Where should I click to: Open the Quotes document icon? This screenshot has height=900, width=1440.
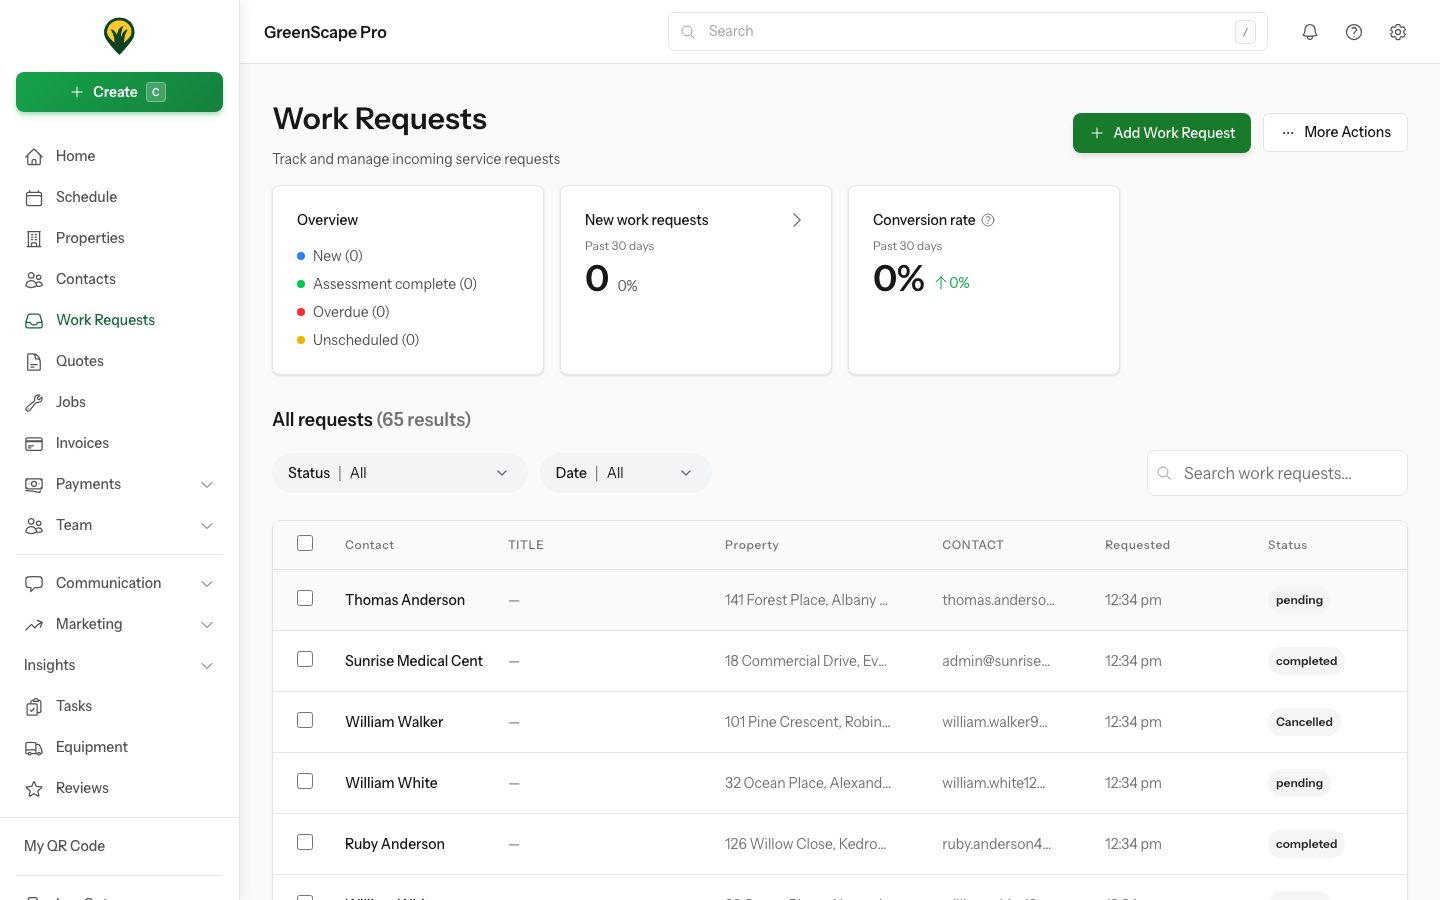pos(34,360)
